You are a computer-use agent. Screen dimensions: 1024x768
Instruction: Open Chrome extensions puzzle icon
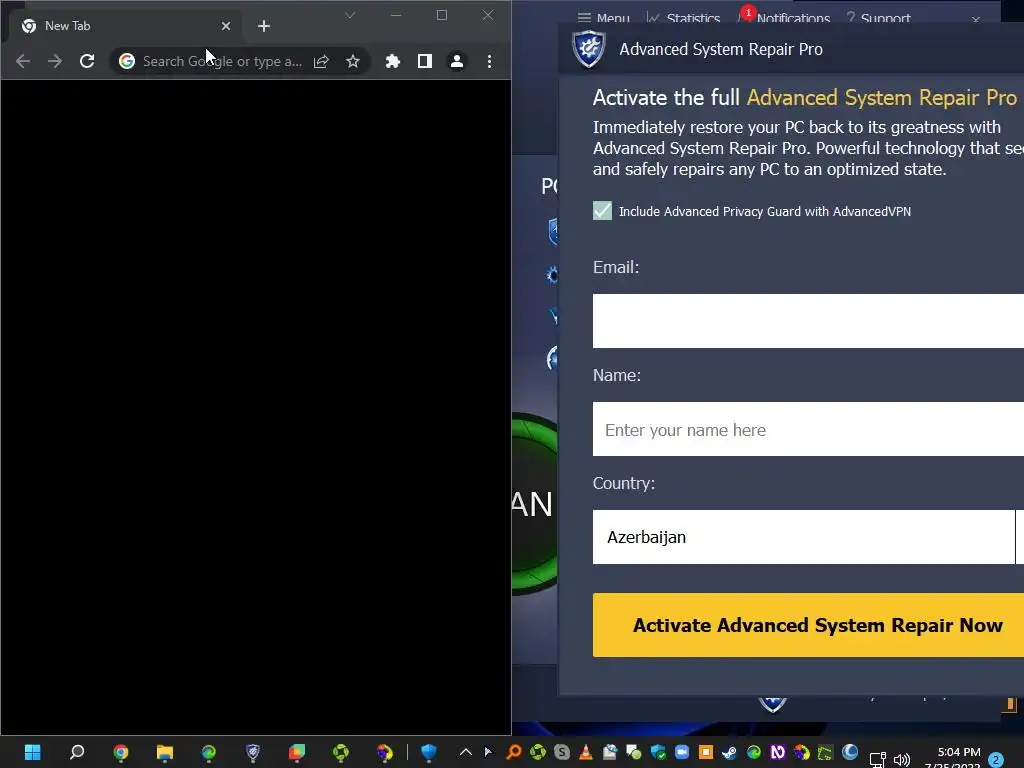392,61
